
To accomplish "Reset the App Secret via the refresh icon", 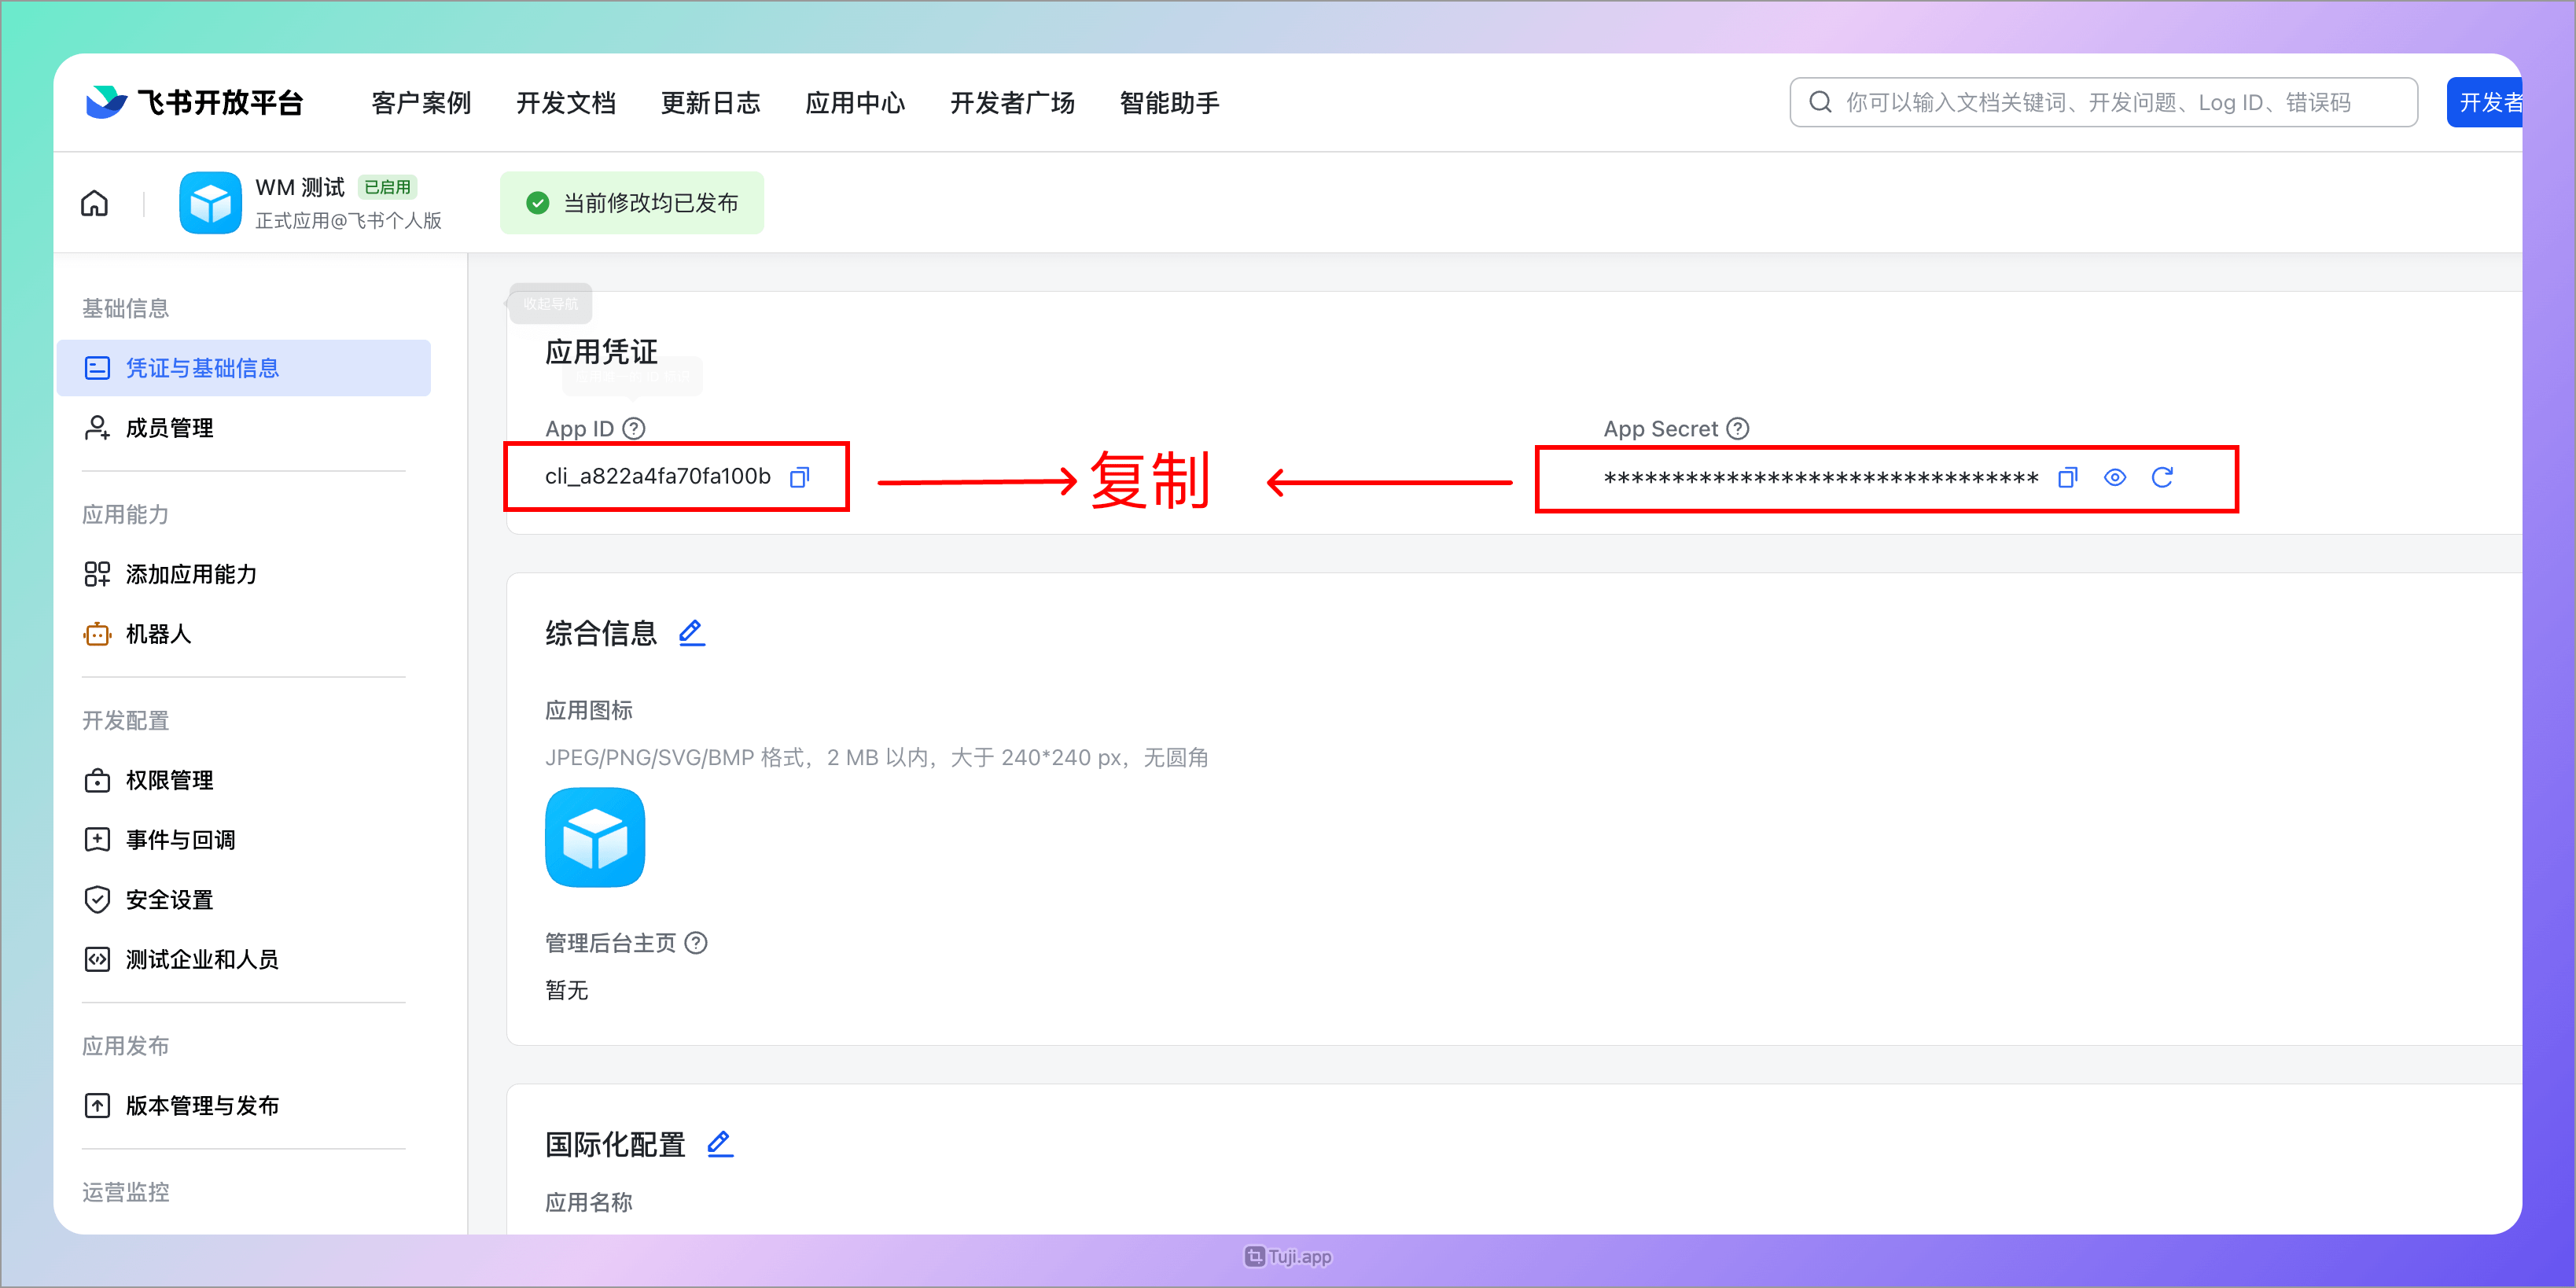I will click(x=2162, y=478).
